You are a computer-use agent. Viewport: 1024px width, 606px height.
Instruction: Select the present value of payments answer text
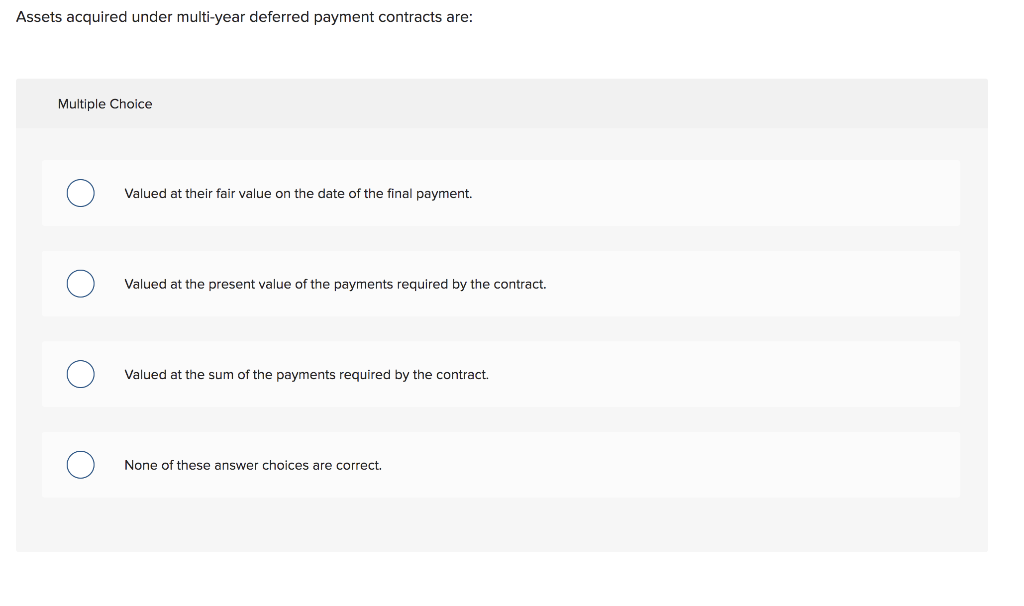(335, 284)
